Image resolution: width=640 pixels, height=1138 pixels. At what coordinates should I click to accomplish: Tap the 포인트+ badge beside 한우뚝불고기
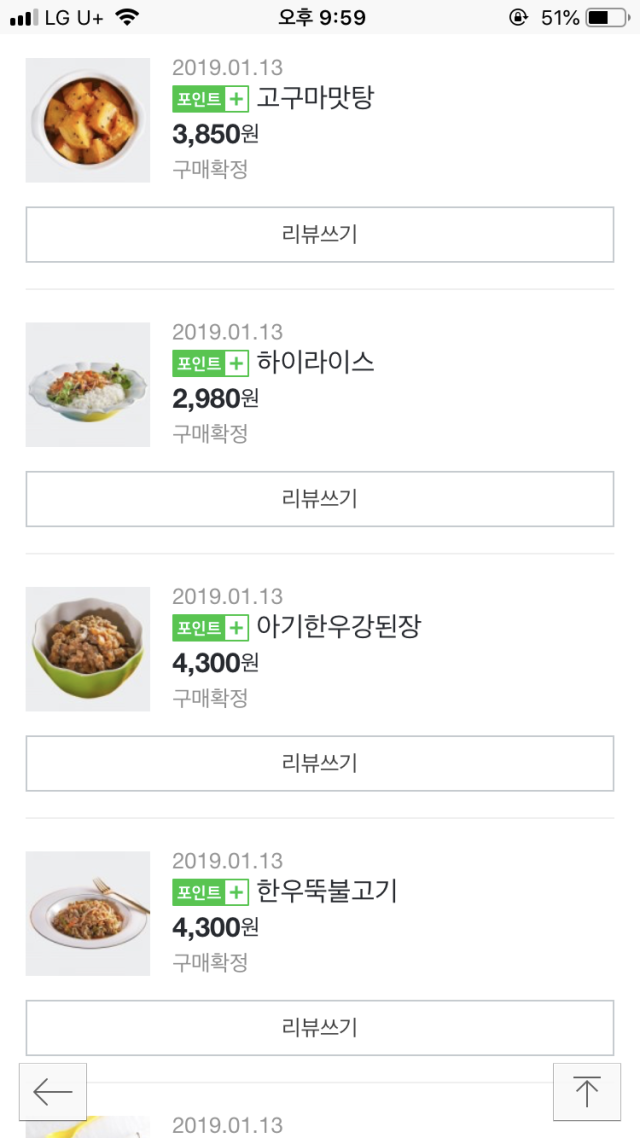pyautogui.click(x=210, y=892)
